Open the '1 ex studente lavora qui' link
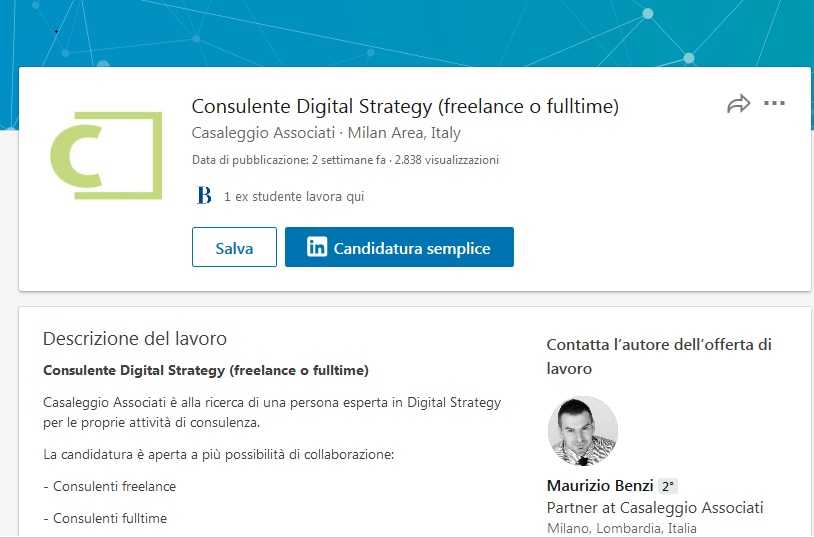This screenshot has height=538, width=814. pos(293,197)
